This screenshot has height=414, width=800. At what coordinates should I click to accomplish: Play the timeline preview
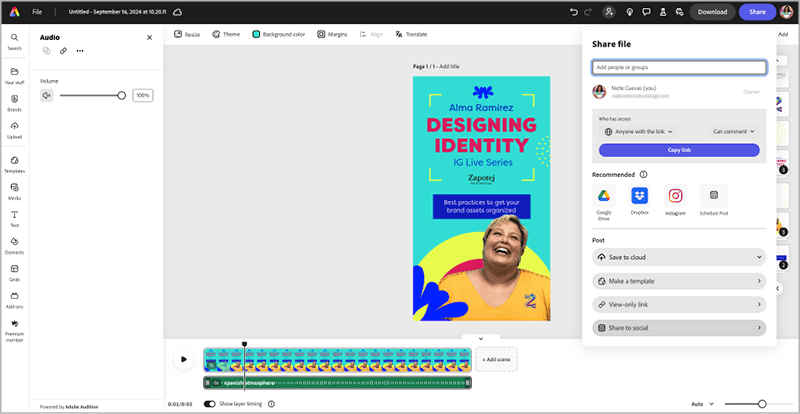(184, 358)
